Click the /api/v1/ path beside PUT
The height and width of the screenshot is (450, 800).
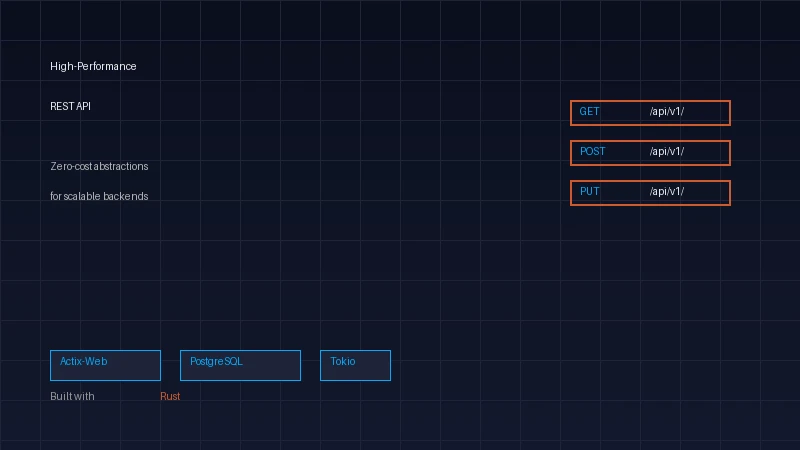pos(667,191)
